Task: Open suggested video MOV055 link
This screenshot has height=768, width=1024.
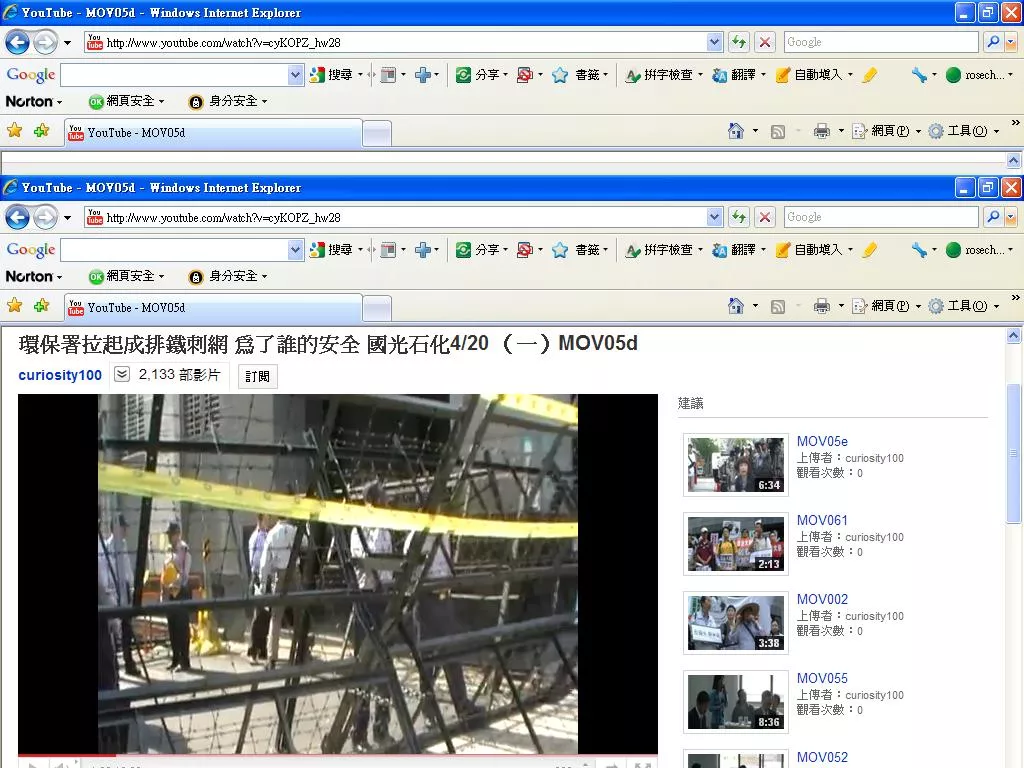Action: (x=822, y=679)
